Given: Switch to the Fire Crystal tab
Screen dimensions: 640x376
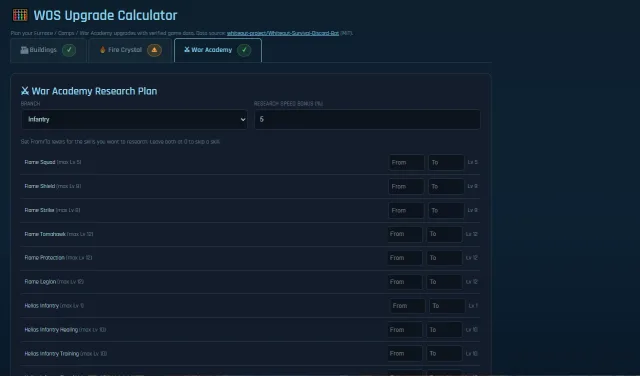Looking at the screenshot, I should (130, 50).
